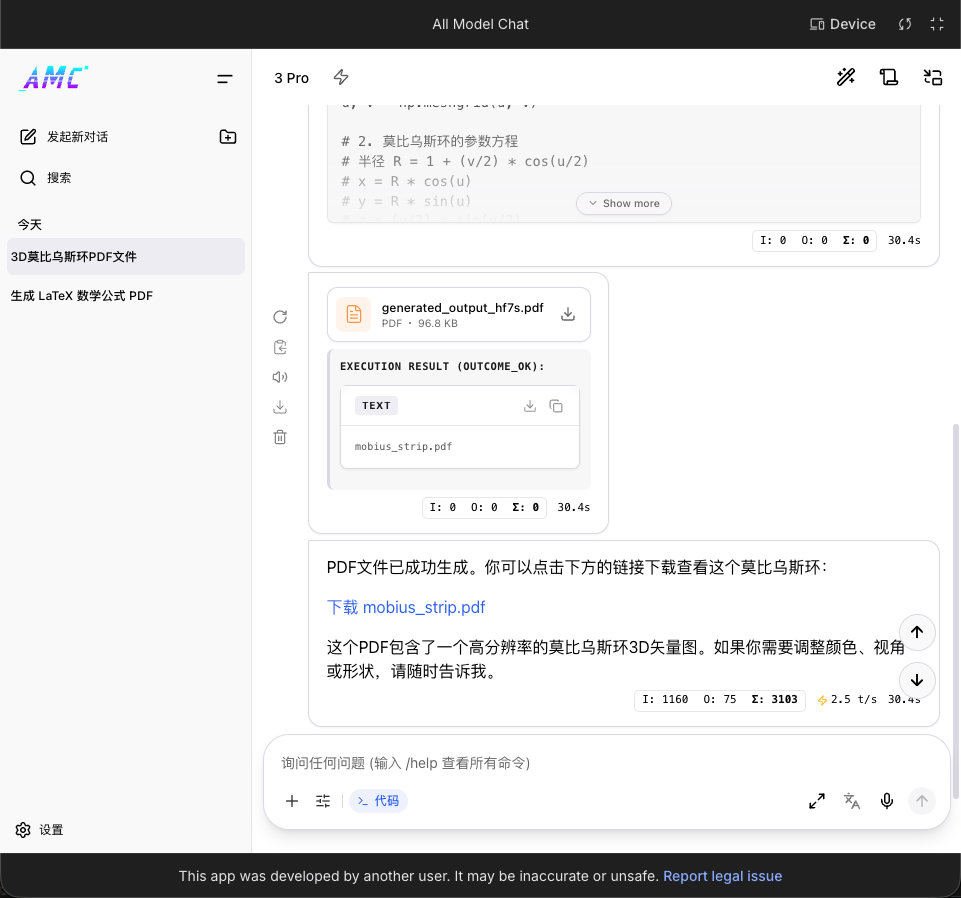The width and height of the screenshot is (961, 898).
Task: Expand the input box to fullscreen
Action: pyautogui.click(x=817, y=801)
